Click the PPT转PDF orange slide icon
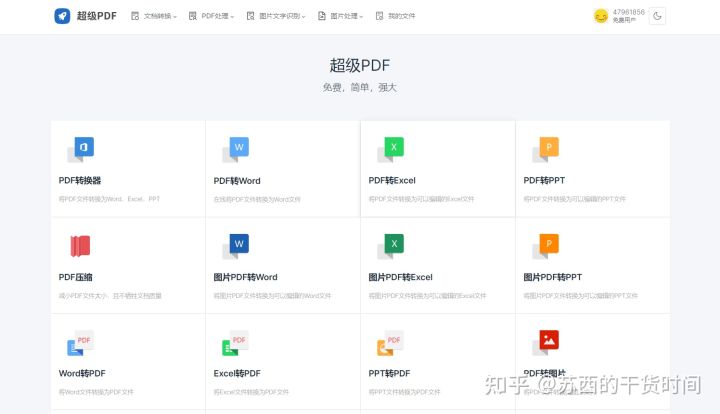720x414 pixels. pos(390,343)
